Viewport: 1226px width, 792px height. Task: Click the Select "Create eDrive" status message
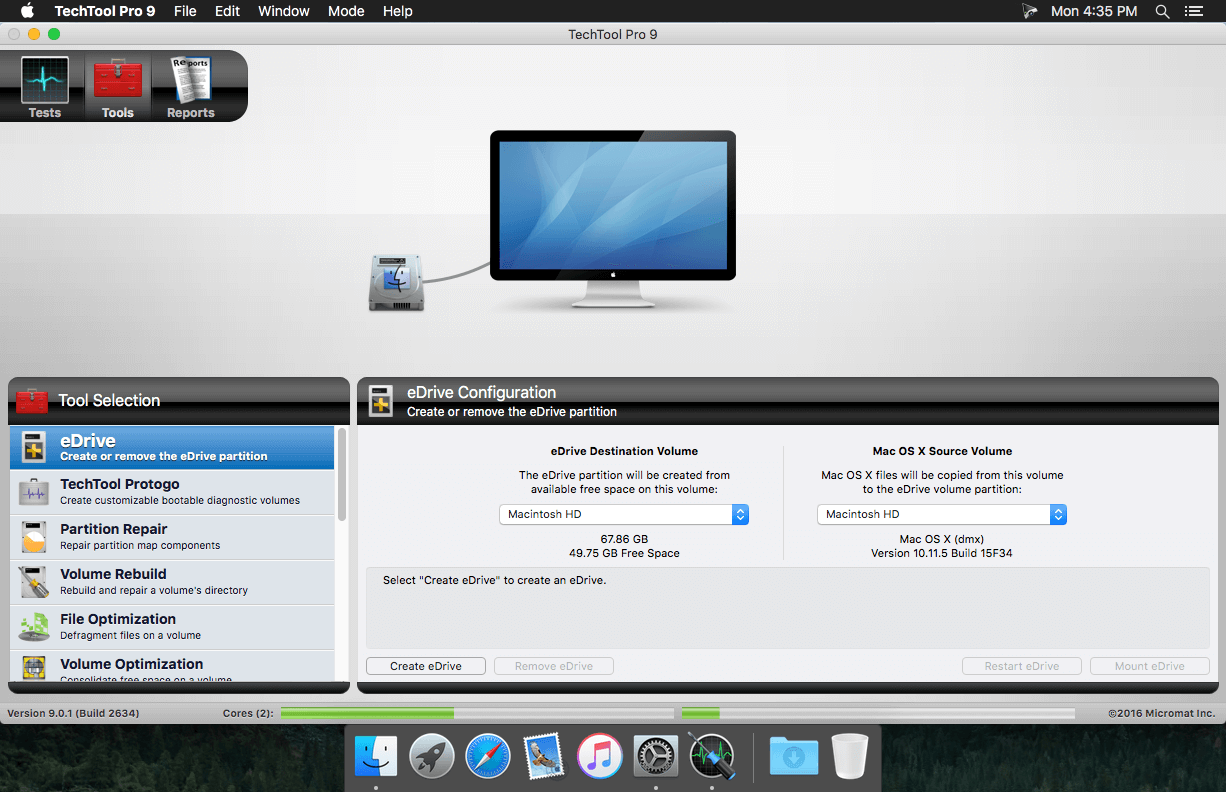(495, 580)
